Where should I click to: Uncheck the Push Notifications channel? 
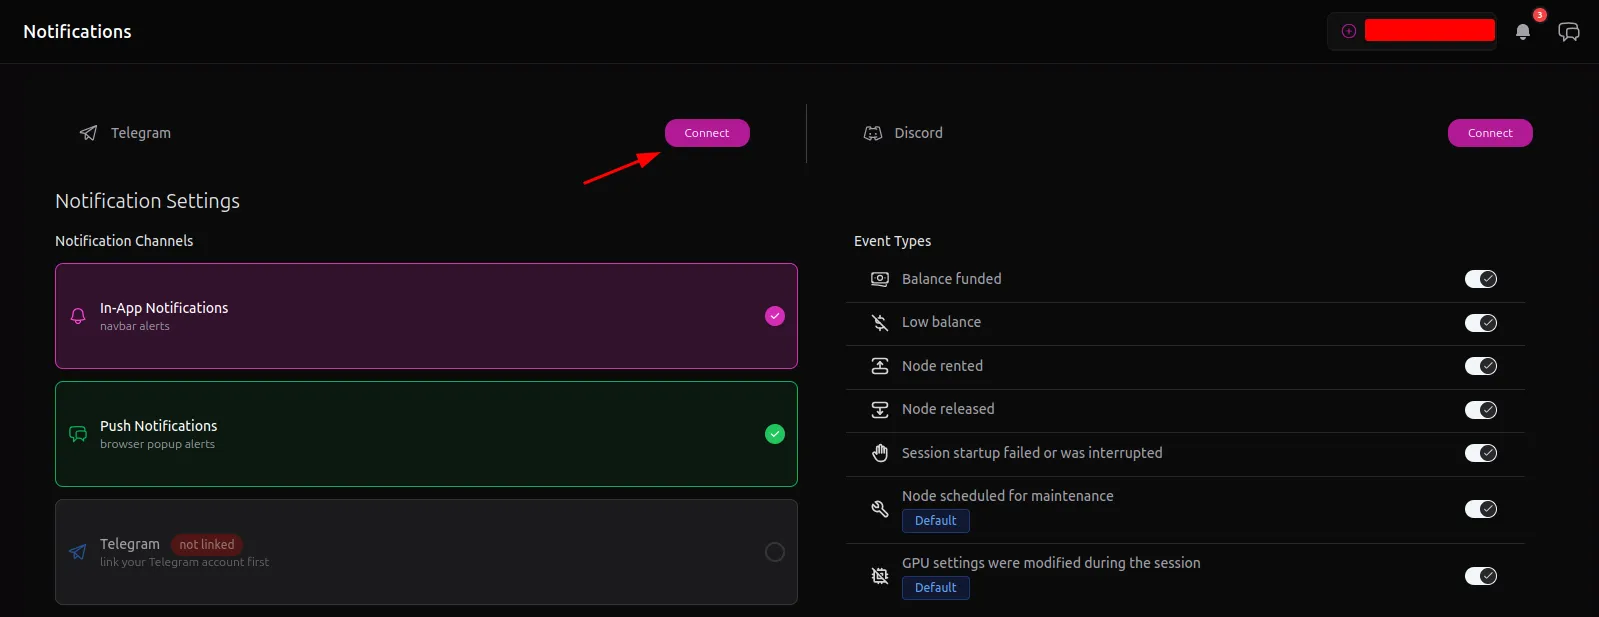[775, 434]
